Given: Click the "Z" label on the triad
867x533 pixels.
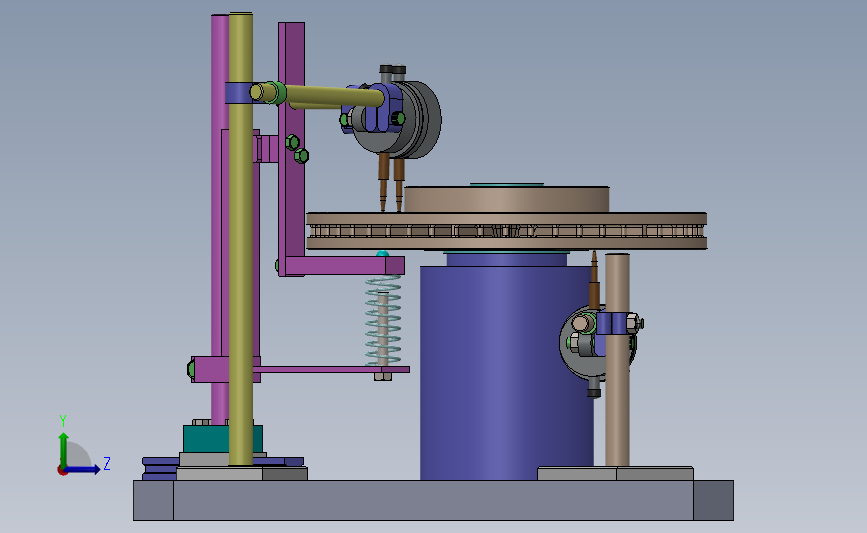Looking at the screenshot, I should pos(107,463).
